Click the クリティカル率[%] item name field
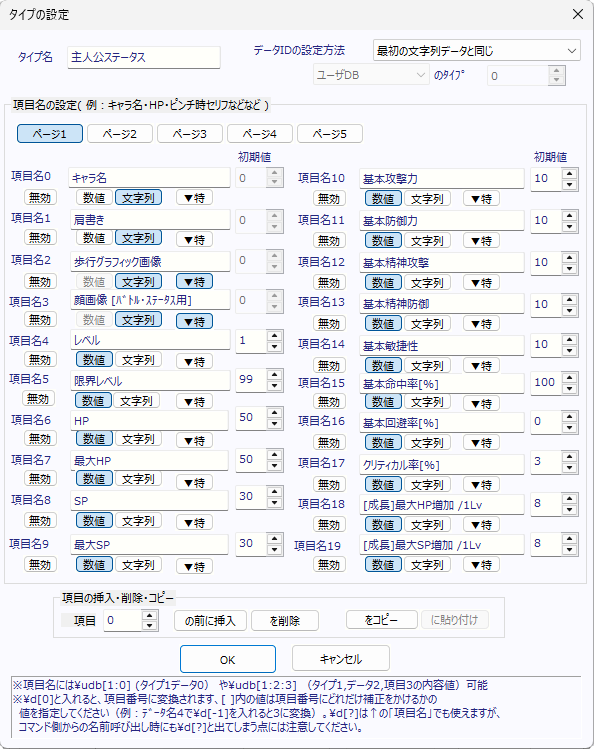Viewport: 594px width, 749px height. pyautogui.click(x=442, y=465)
